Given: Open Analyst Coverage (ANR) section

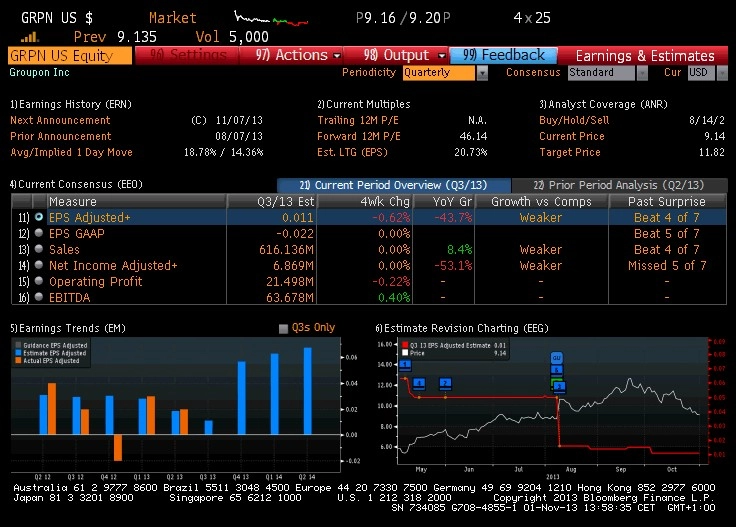Looking at the screenshot, I should 603,104.
